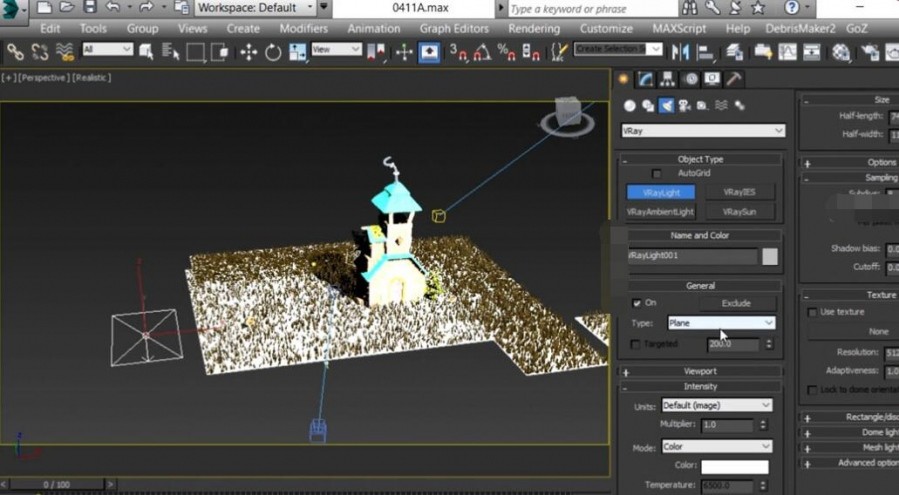
Task: Open Select by Name dialog
Action: [x=171, y=52]
